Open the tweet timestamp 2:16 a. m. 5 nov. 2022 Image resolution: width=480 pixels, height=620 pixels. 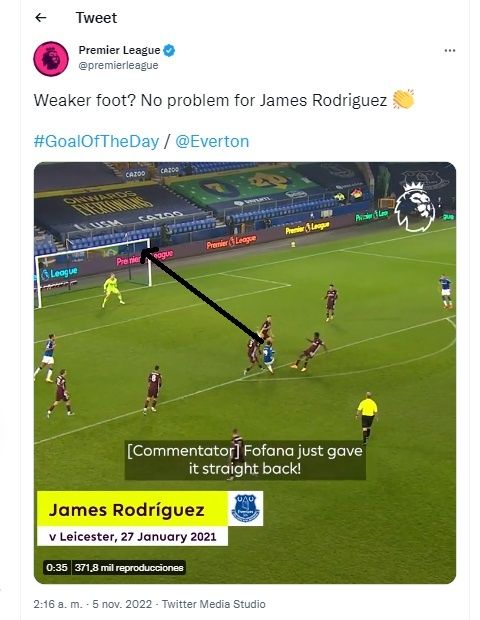click(93, 604)
